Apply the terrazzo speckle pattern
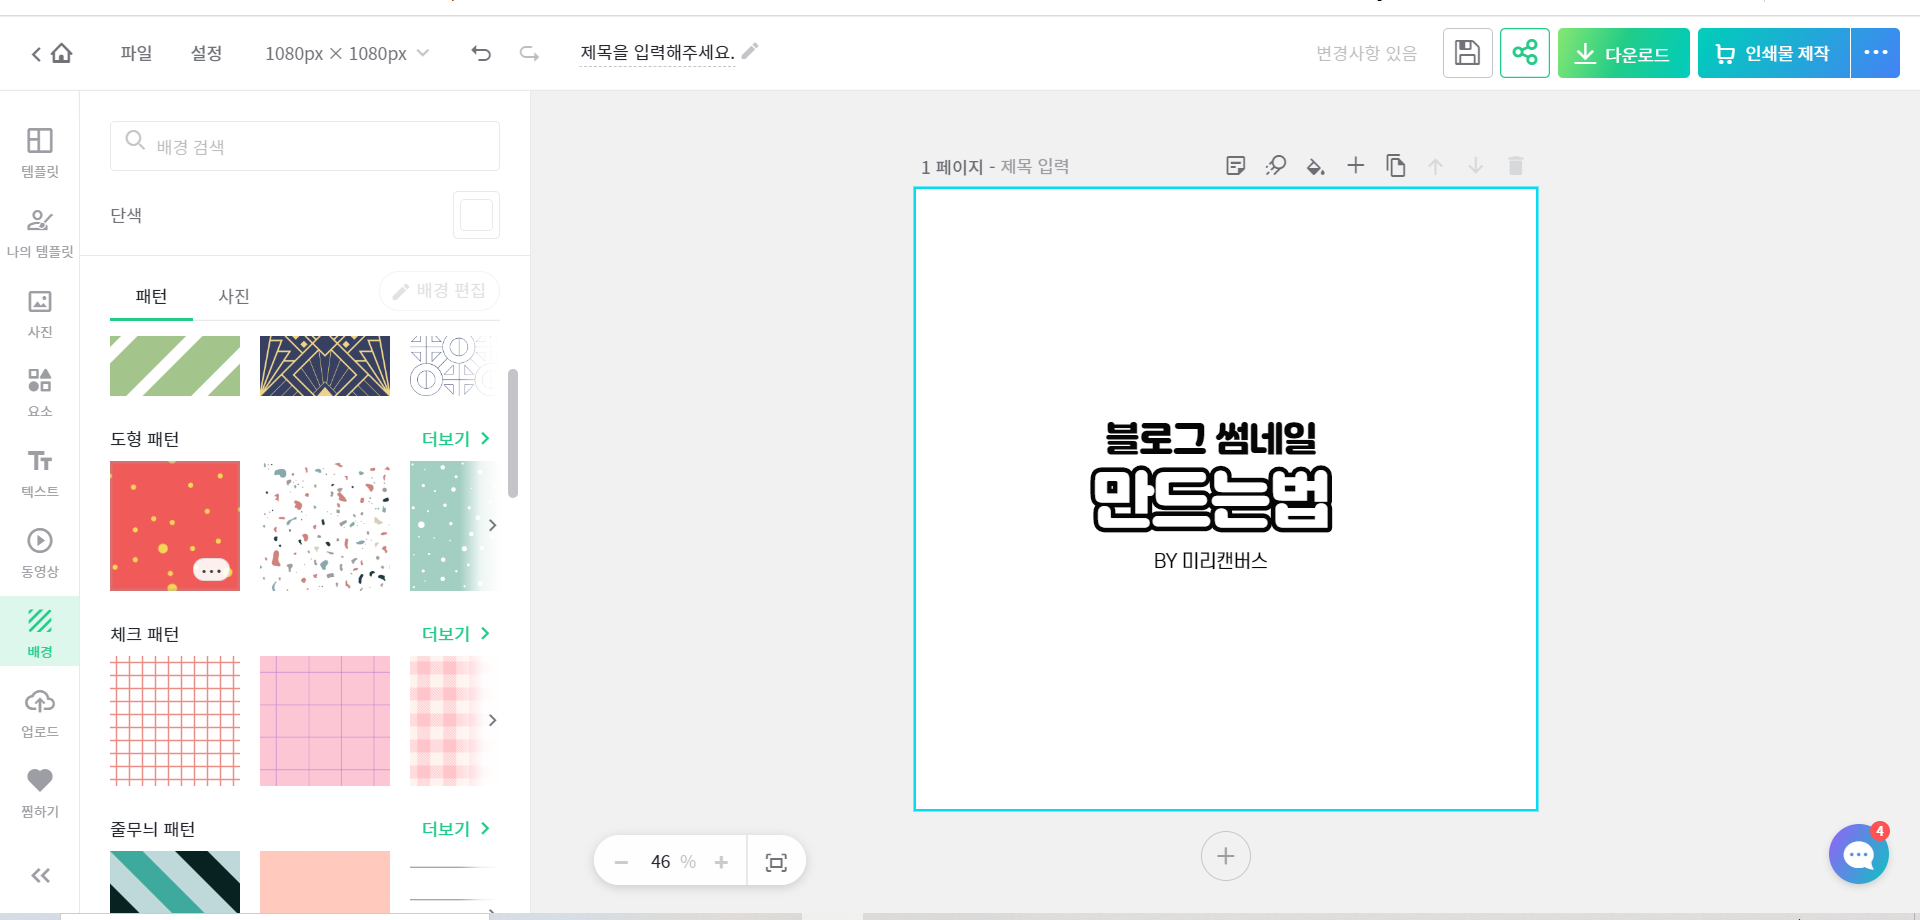 coord(325,526)
